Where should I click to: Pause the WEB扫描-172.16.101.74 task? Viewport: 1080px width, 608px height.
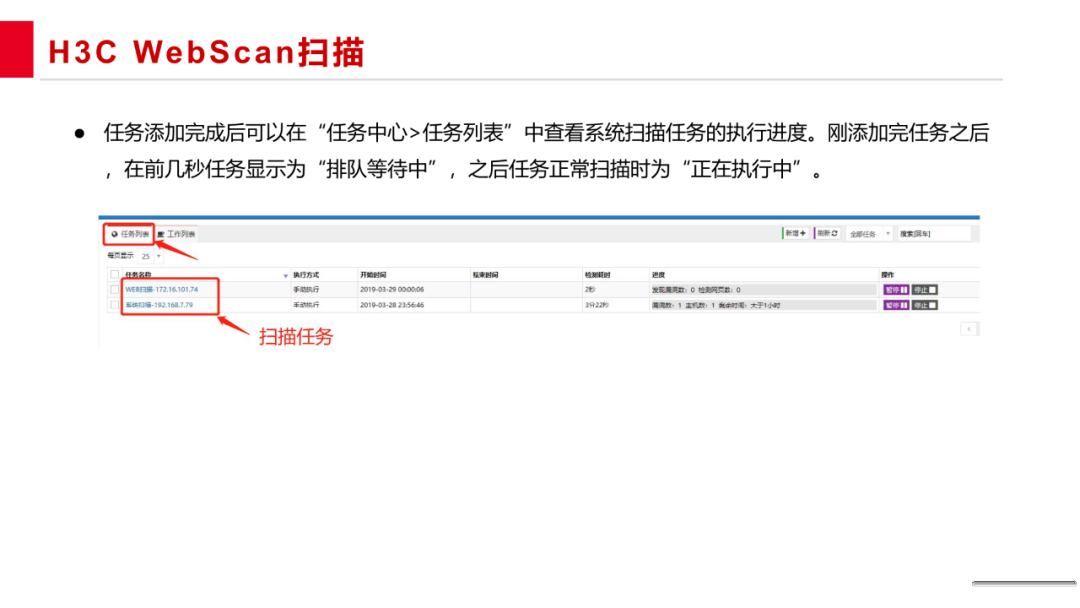pos(896,290)
